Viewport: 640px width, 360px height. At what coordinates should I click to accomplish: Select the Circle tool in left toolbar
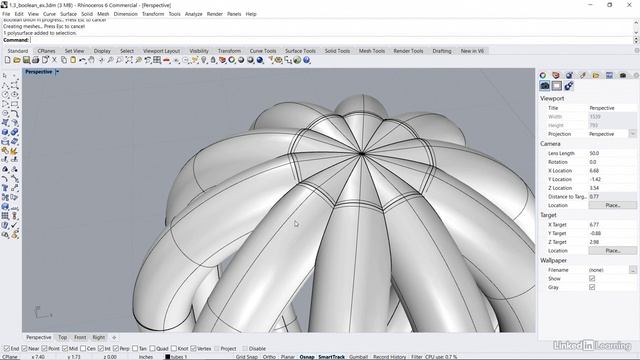pyautogui.click(x=5, y=94)
